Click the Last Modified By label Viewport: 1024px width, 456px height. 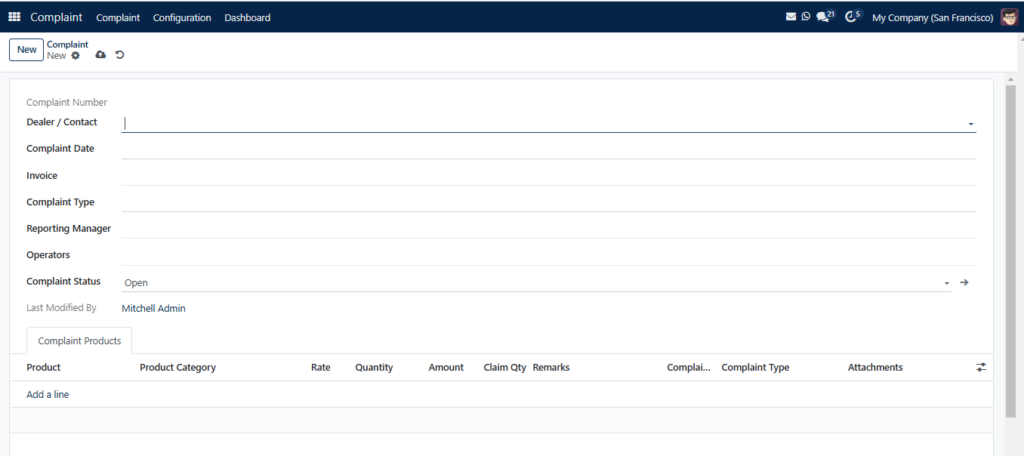tap(61, 307)
